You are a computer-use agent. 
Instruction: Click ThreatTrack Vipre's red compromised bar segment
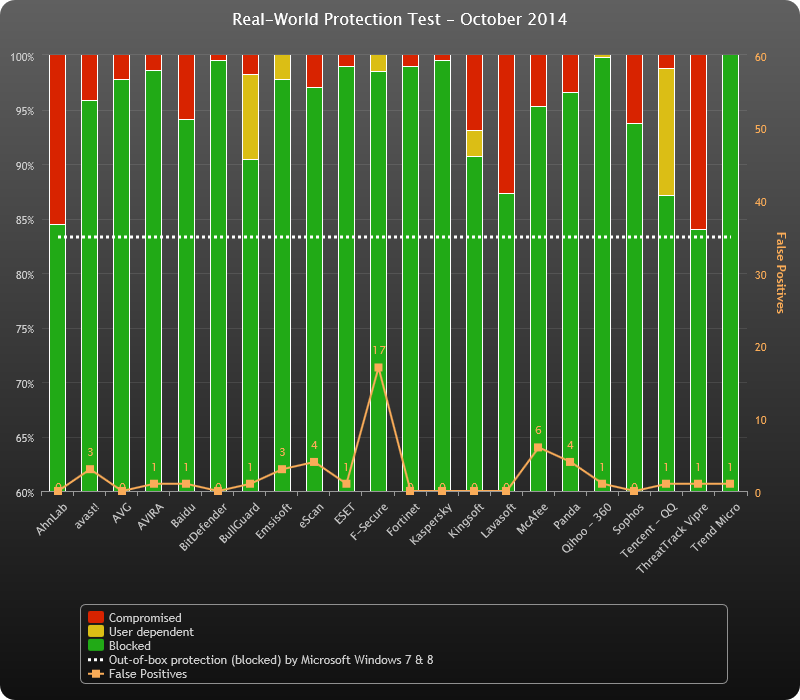coord(698,142)
